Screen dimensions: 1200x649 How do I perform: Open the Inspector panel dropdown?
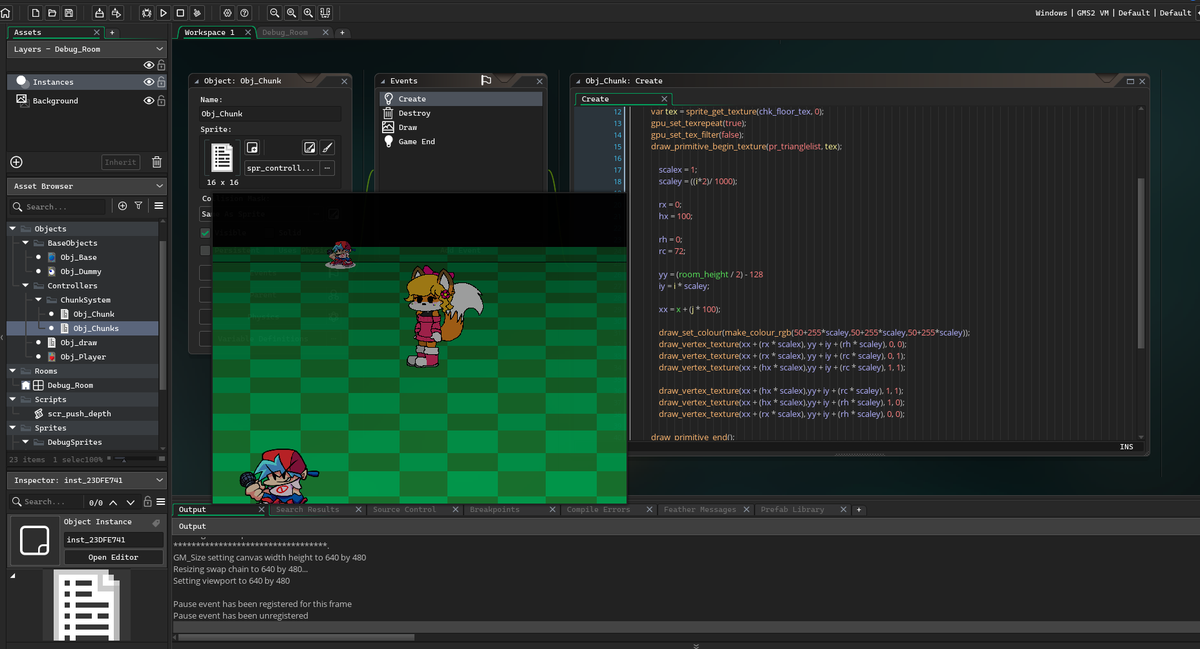(160, 480)
